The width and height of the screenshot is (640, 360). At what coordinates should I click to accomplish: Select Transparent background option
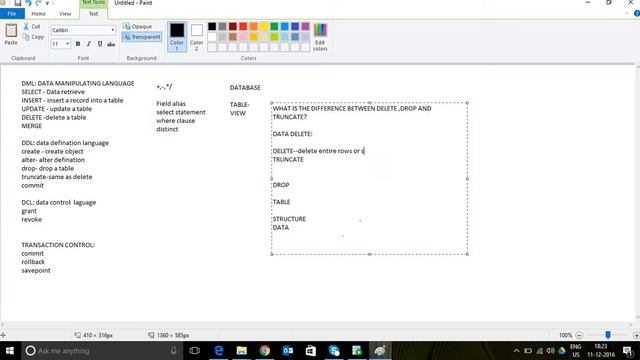point(142,37)
